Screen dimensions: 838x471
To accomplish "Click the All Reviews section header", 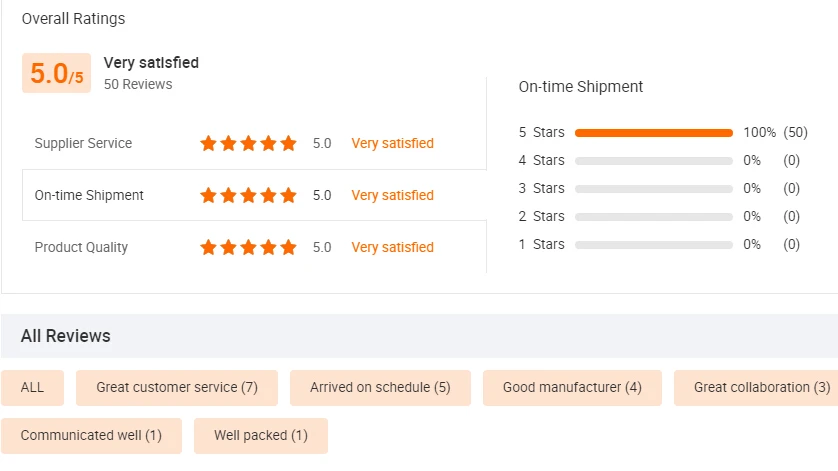I will [66, 336].
